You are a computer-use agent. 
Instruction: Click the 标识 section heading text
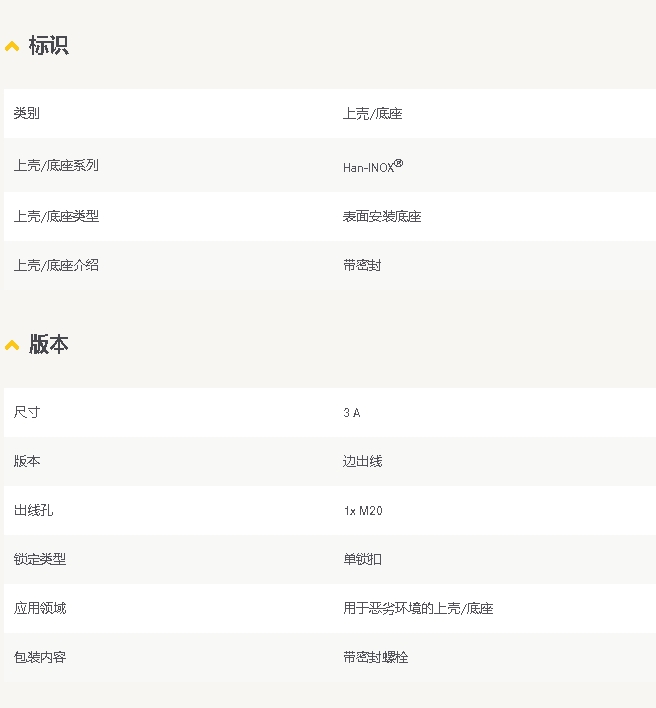click(x=48, y=46)
